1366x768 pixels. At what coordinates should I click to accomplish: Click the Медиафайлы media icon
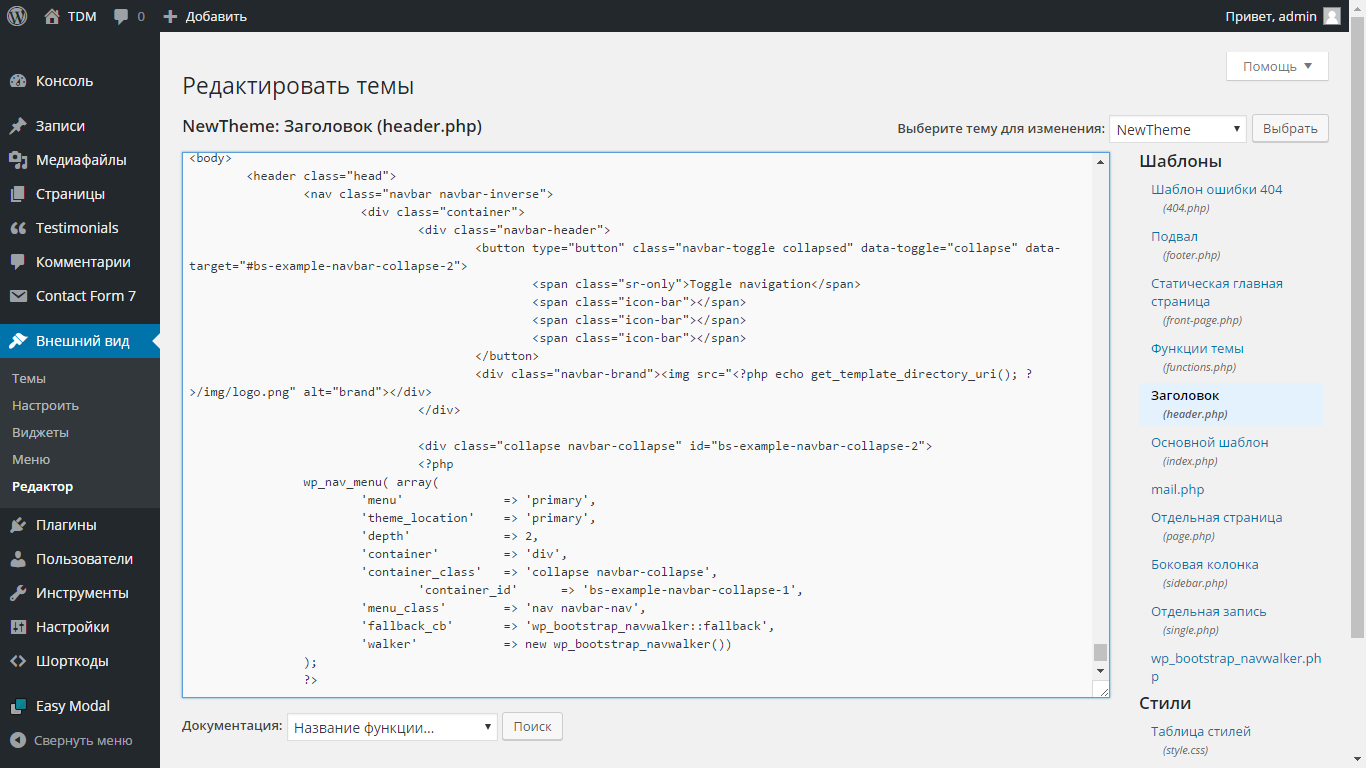click(17, 160)
